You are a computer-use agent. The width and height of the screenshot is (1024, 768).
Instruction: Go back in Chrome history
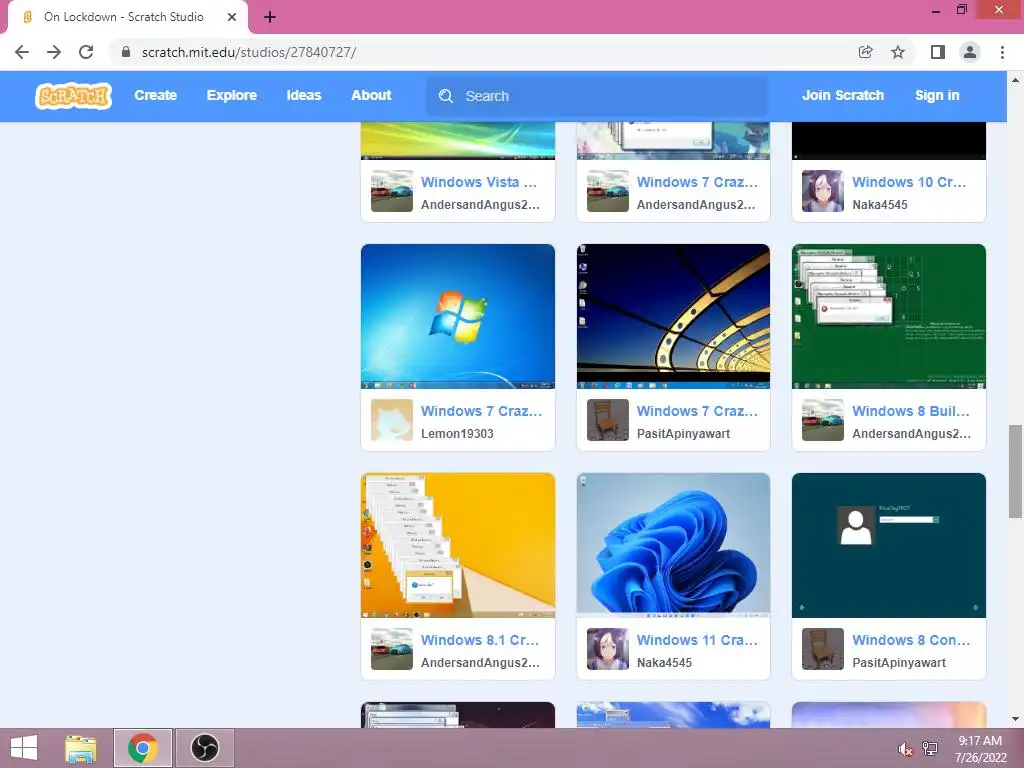22,52
